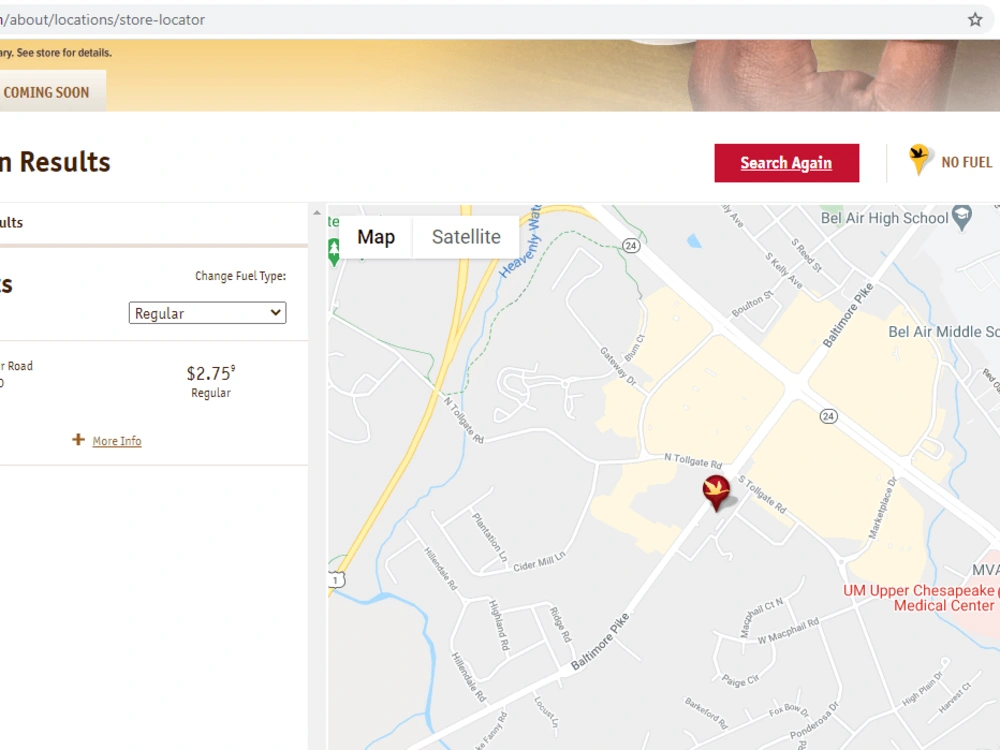Click the green park tree icon
Viewport: 1000px width, 750px height.
(334, 251)
